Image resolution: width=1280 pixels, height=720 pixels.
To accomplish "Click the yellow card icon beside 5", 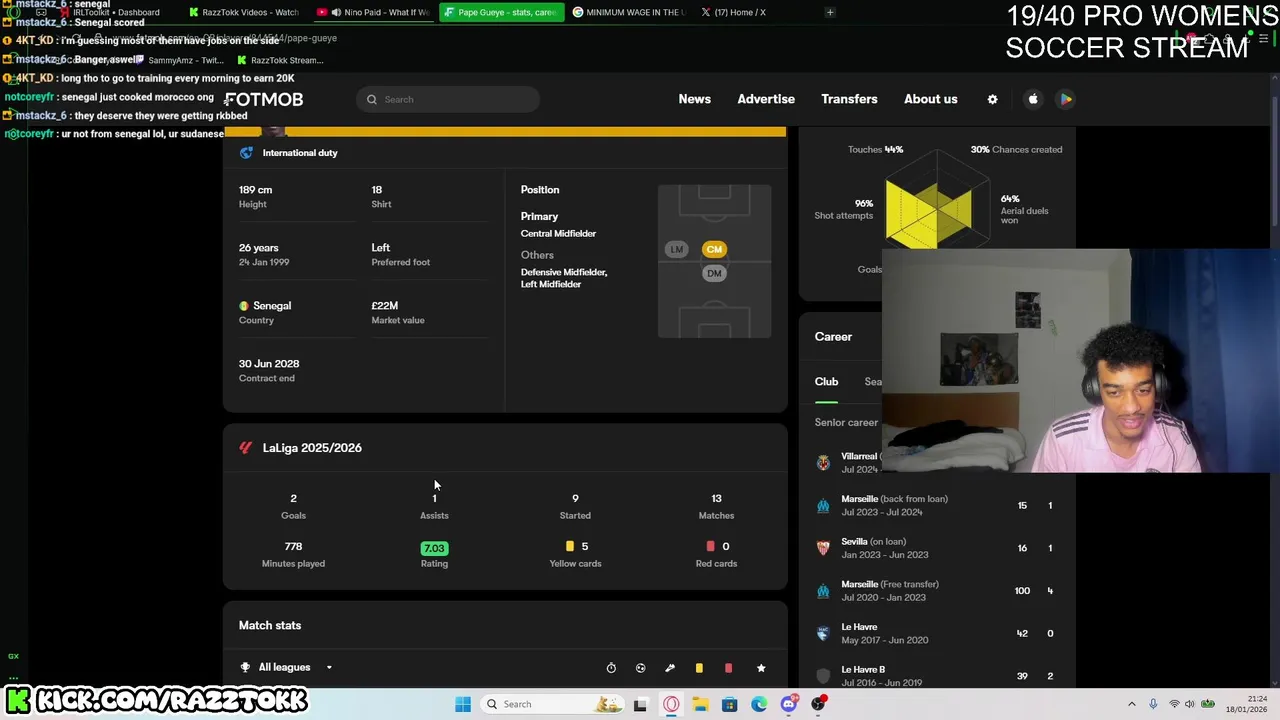I will pos(570,546).
